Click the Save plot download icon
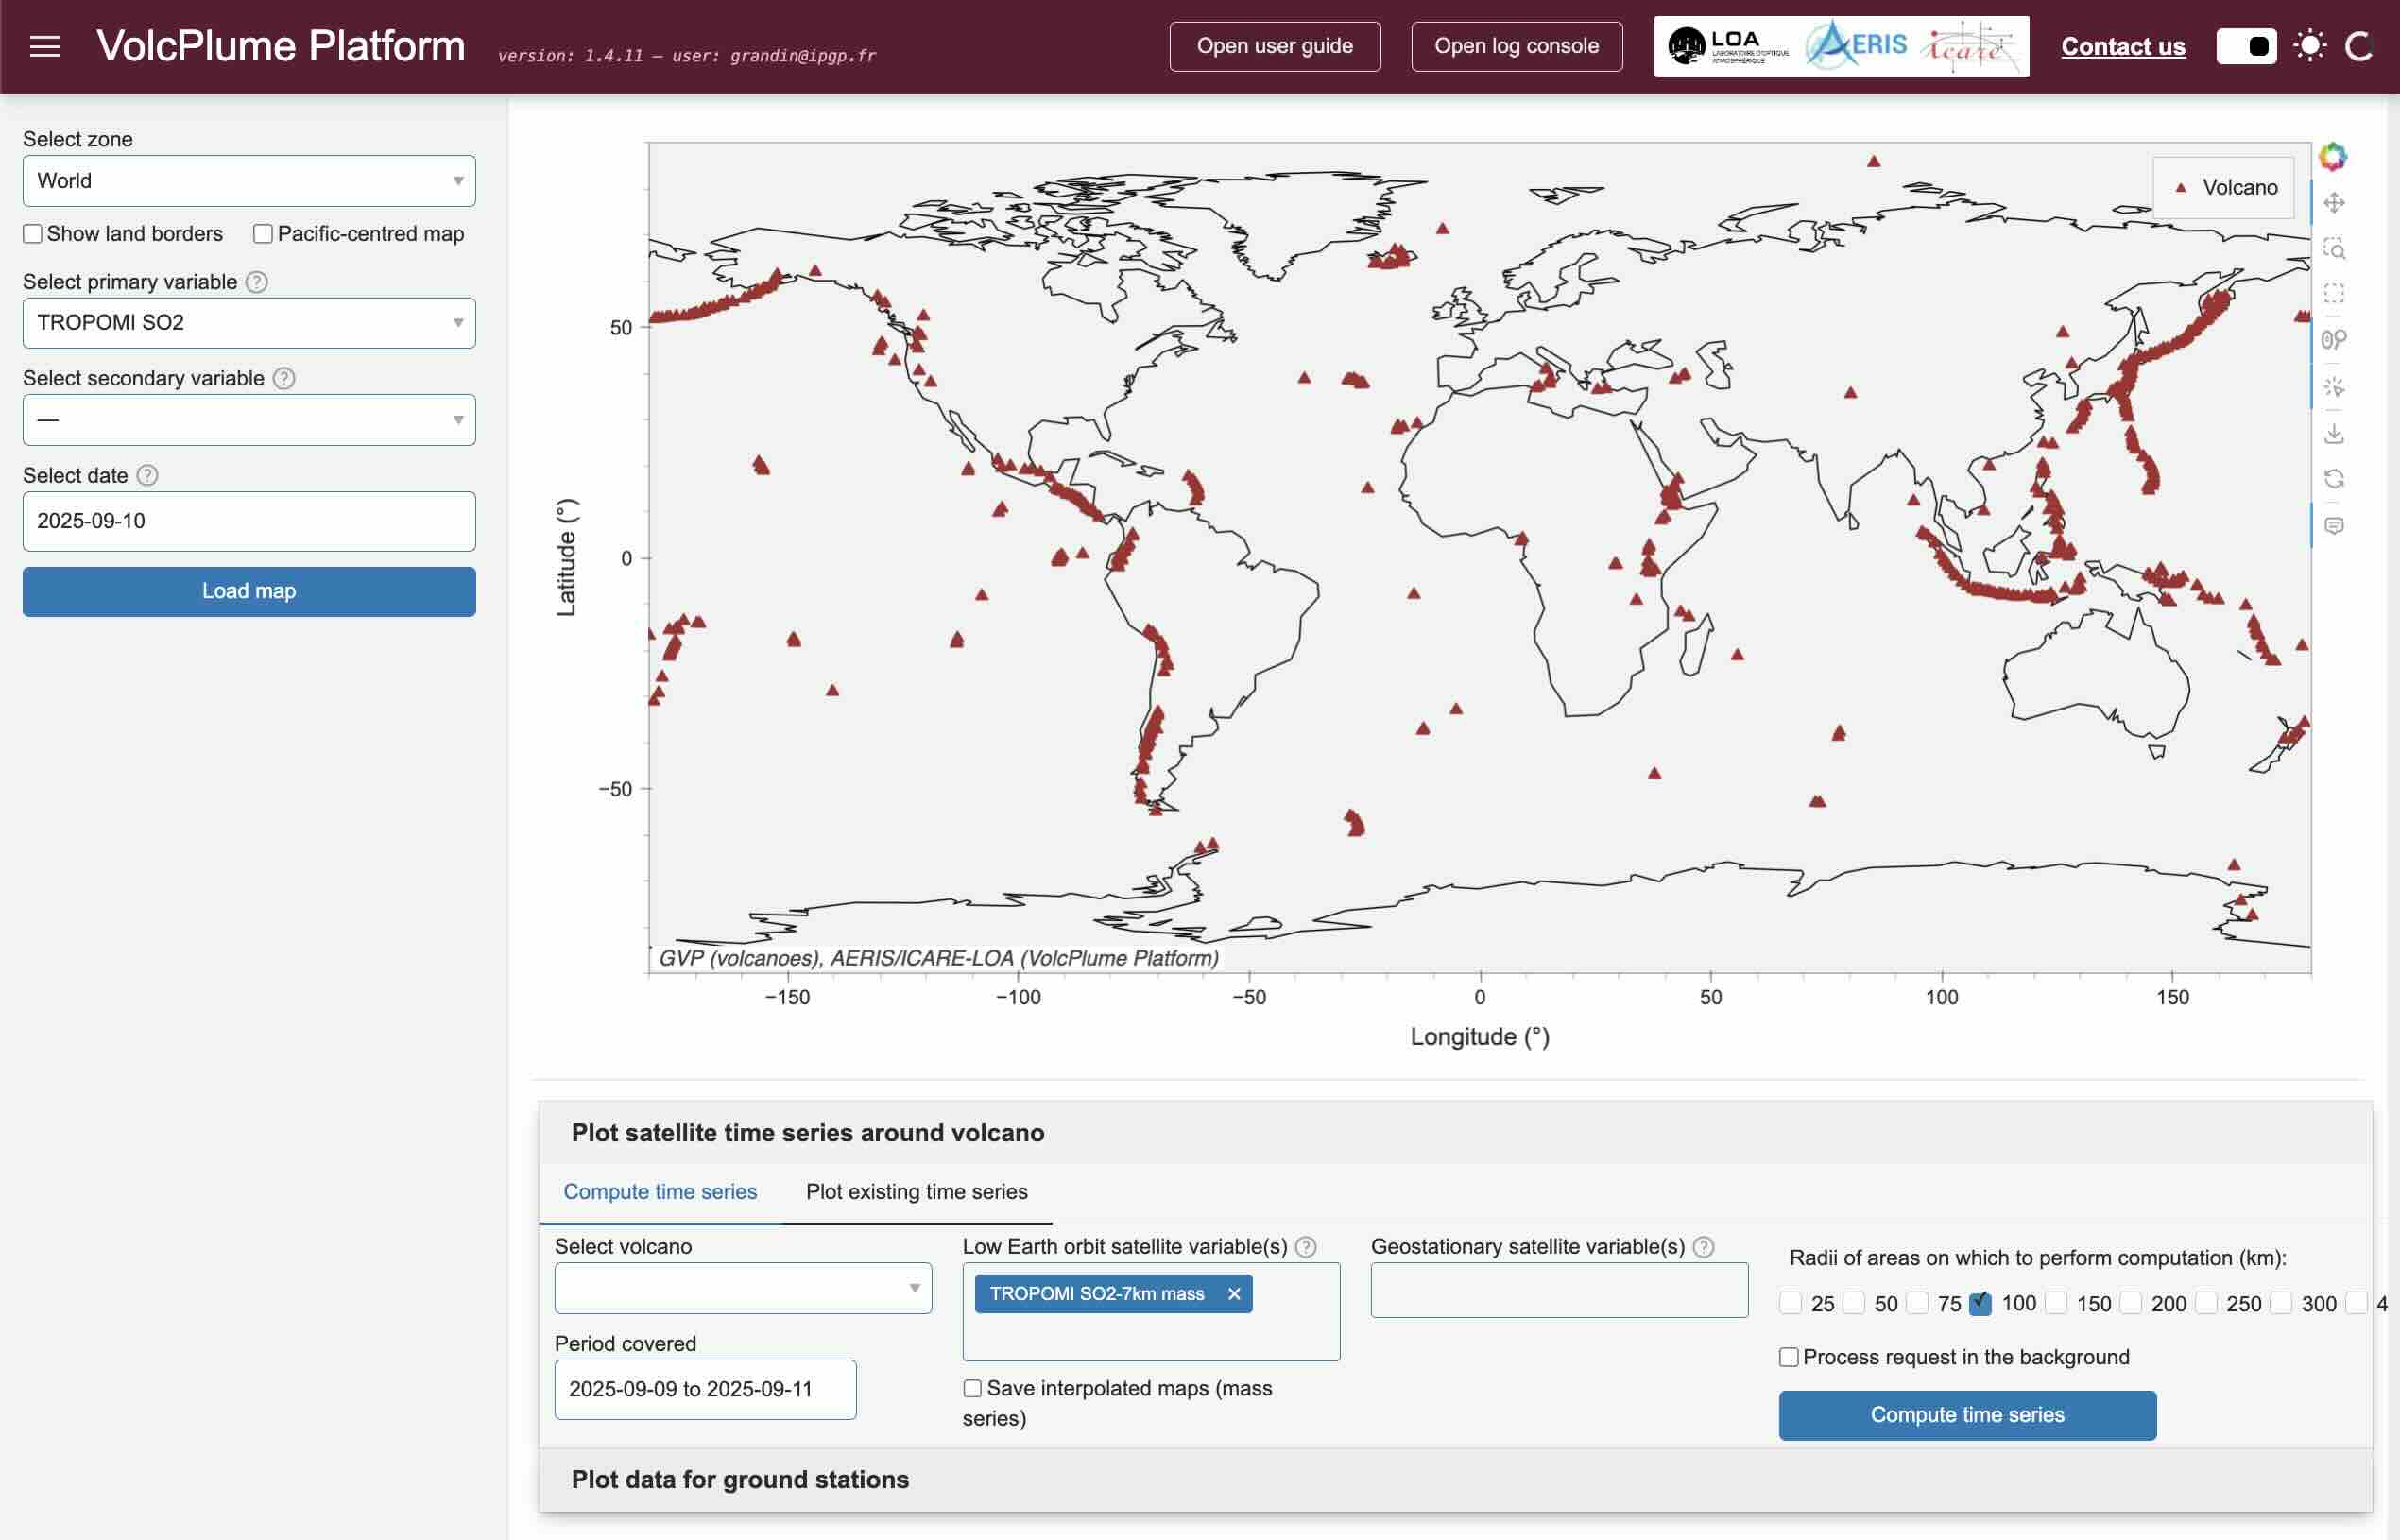The height and width of the screenshot is (1540, 2400). (x=2333, y=433)
